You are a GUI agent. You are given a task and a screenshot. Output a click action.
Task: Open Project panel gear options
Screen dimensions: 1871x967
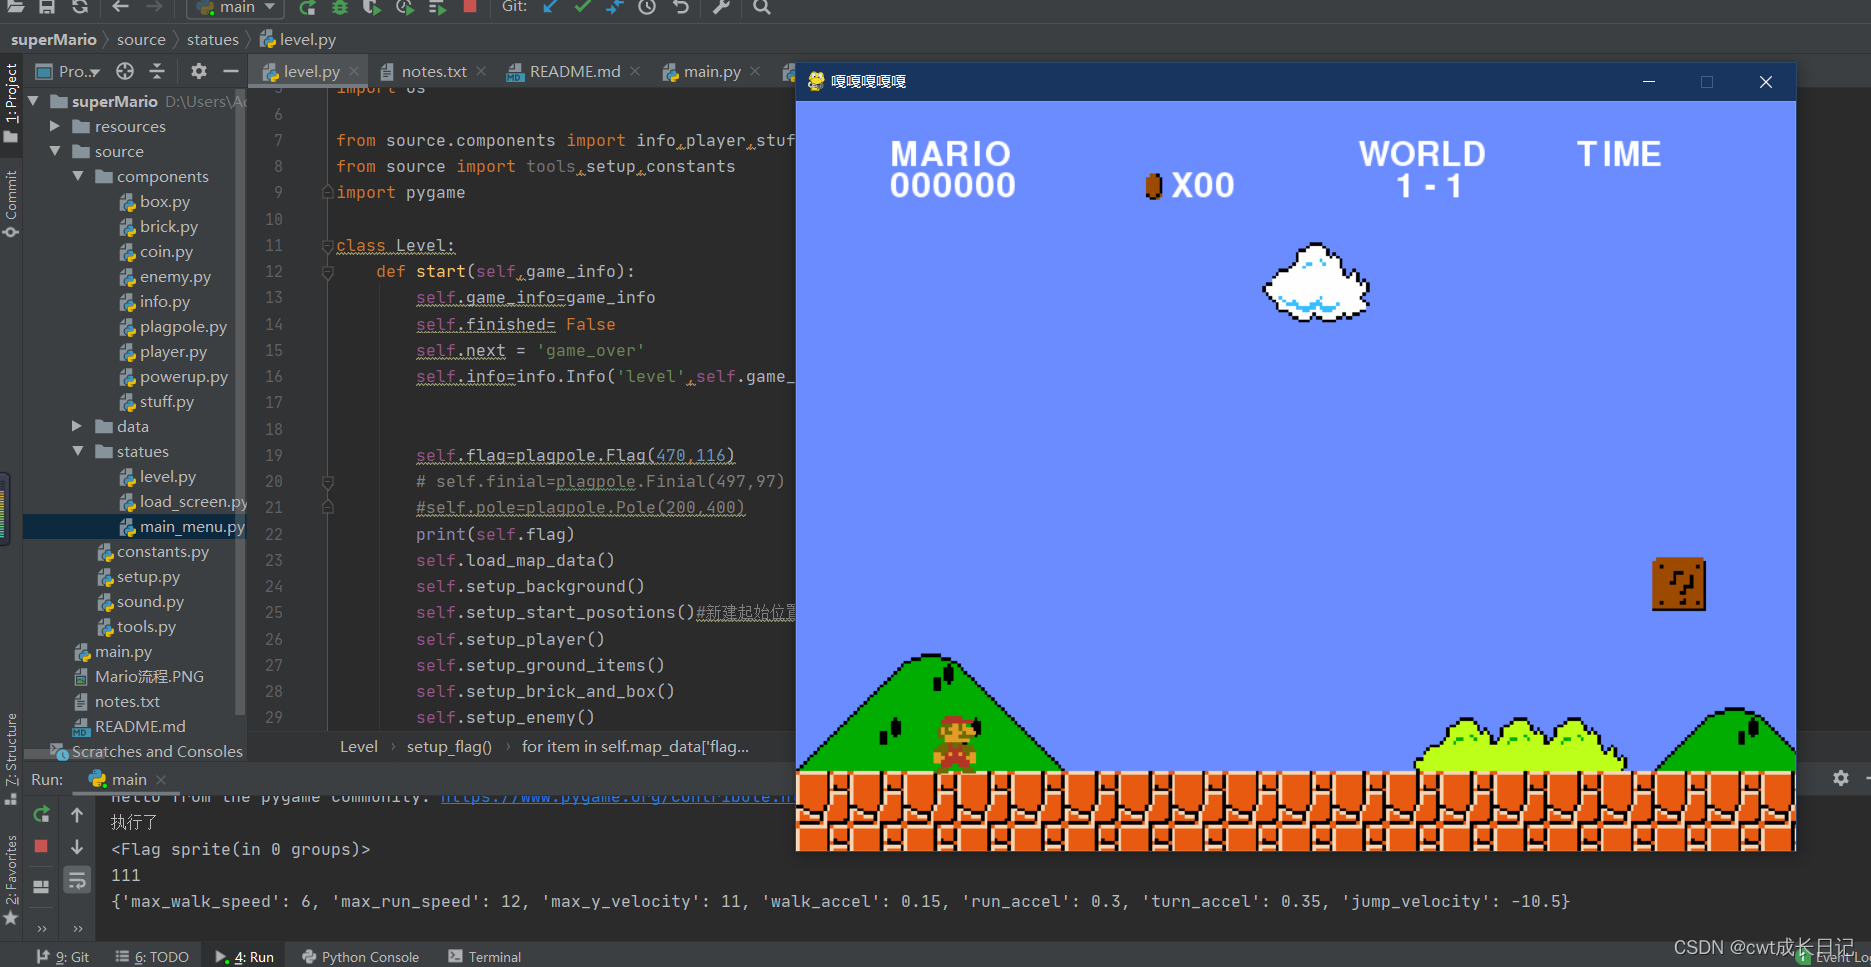point(199,71)
